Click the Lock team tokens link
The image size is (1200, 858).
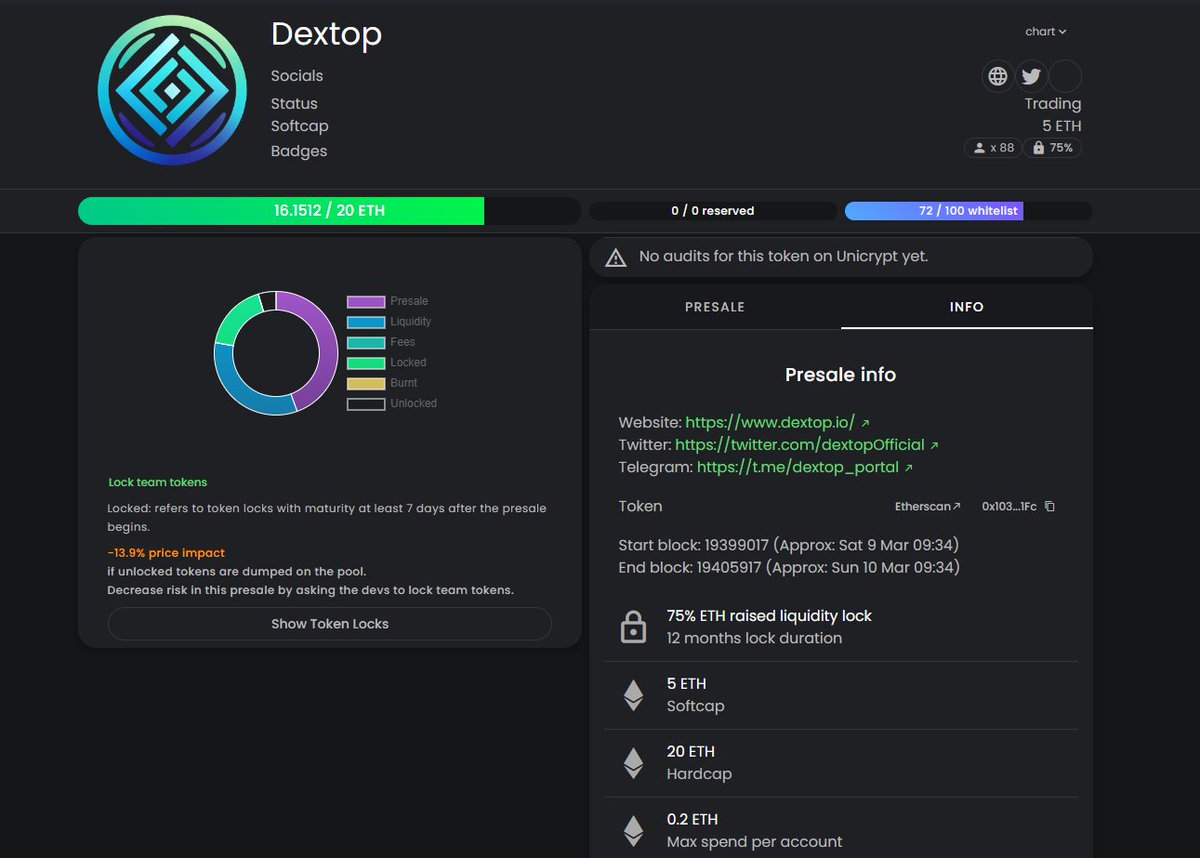[x=158, y=482]
